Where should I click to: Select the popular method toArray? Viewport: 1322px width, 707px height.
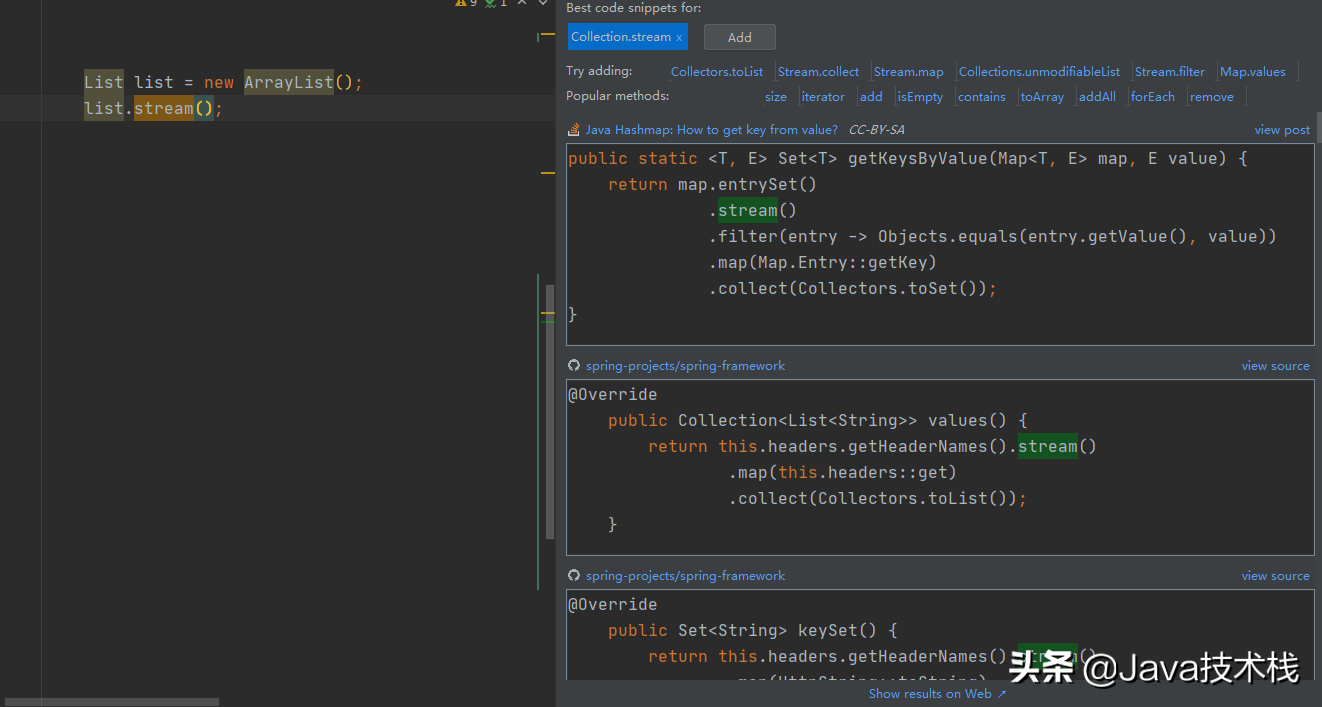(x=1042, y=97)
